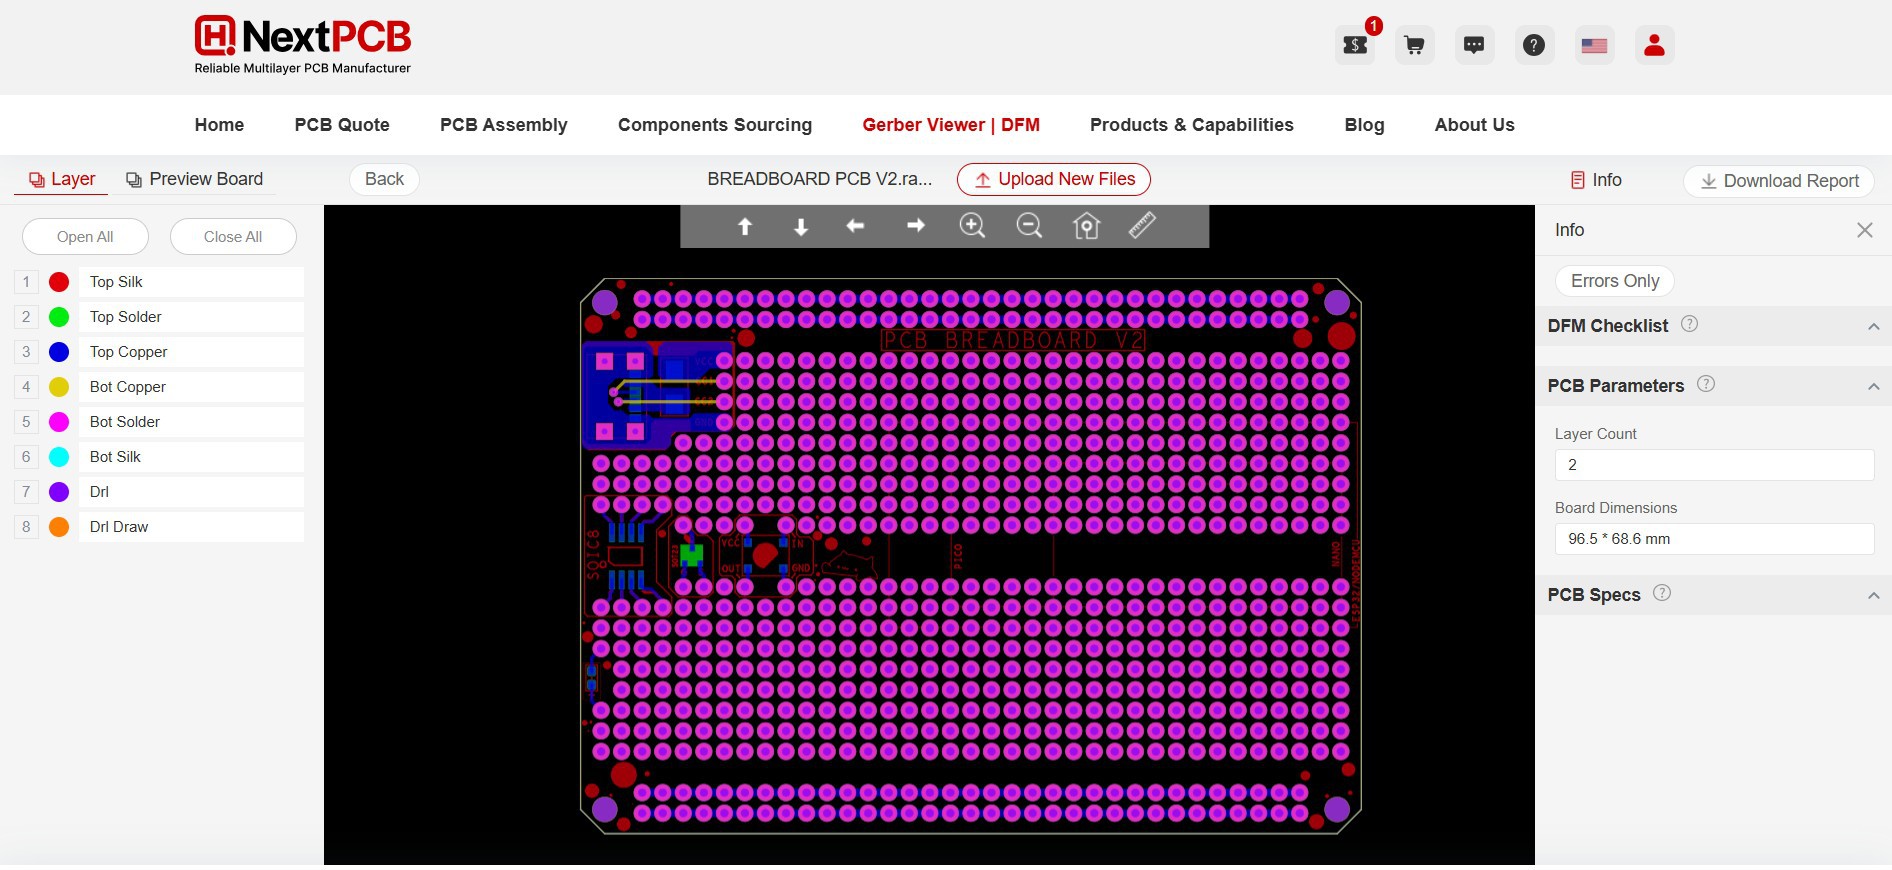Click Upload New Files button
This screenshot has height=870, width=1892.
click(1054, 179)
